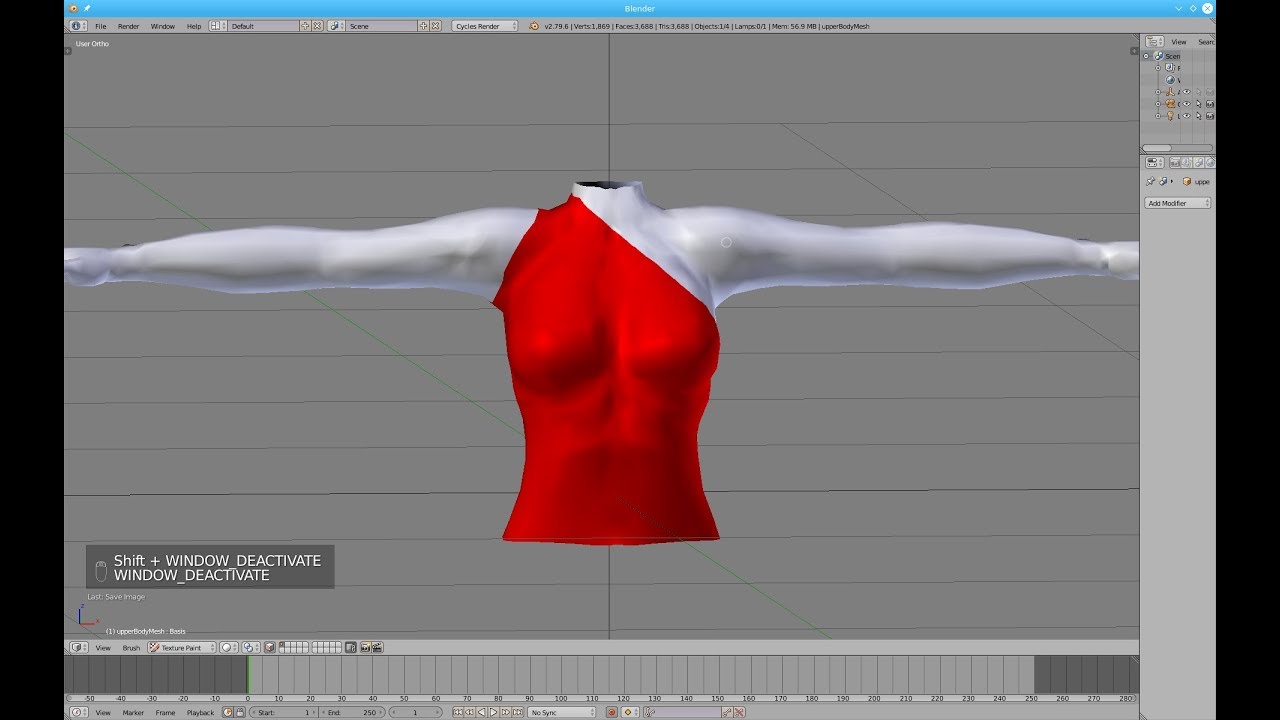This screenshot has height=720, width=1280.
Task: Click the scene browse icon
Action: coord(336,26)
